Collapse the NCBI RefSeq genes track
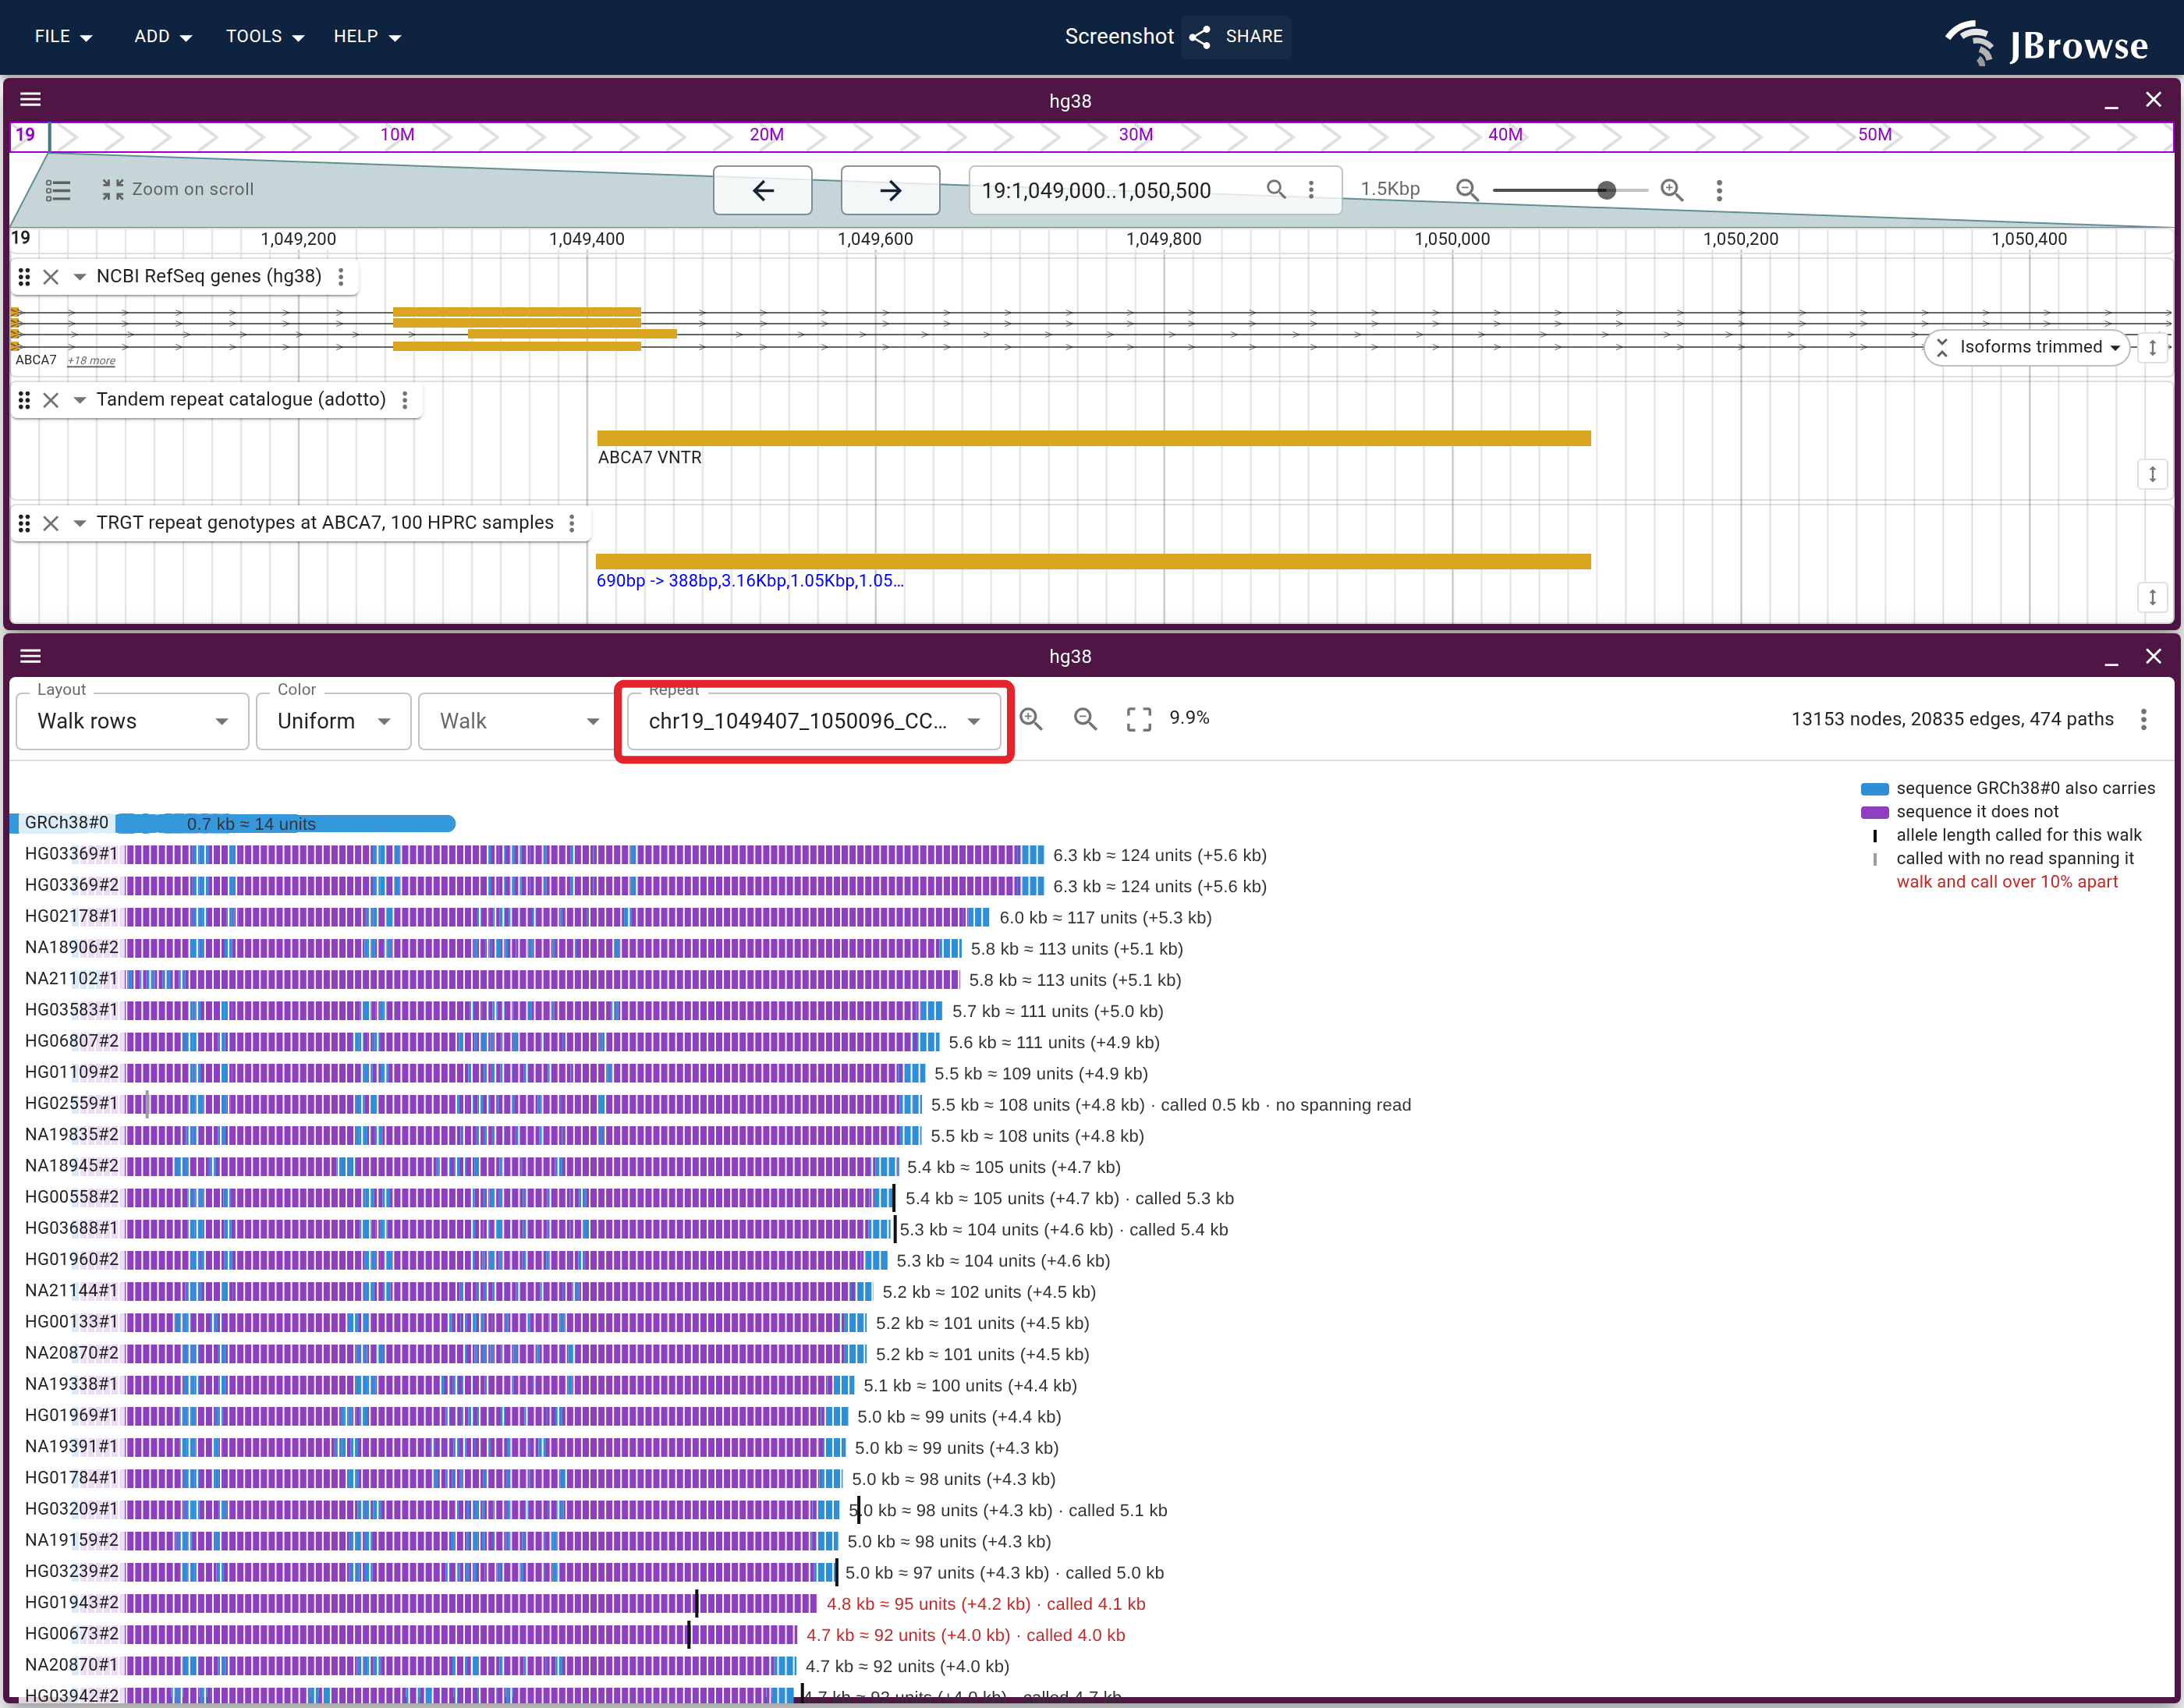Viewport: 2184px width, 1708px height. click(x=79, y=277)
